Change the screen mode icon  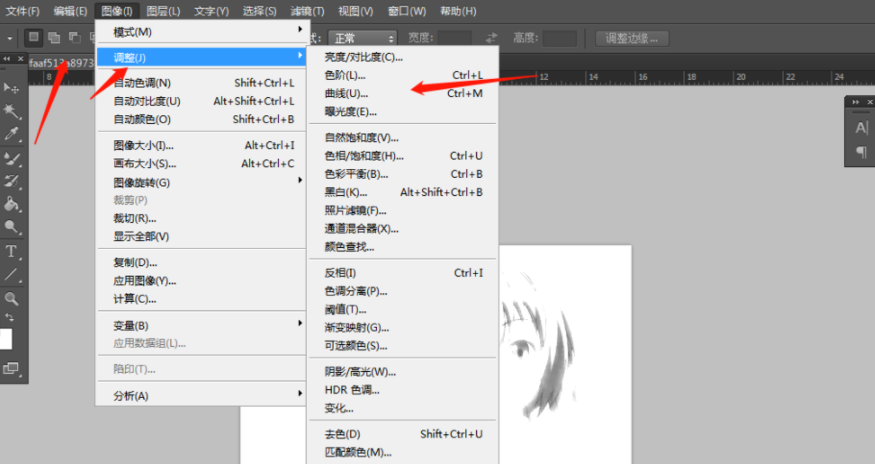click(11, 368)
